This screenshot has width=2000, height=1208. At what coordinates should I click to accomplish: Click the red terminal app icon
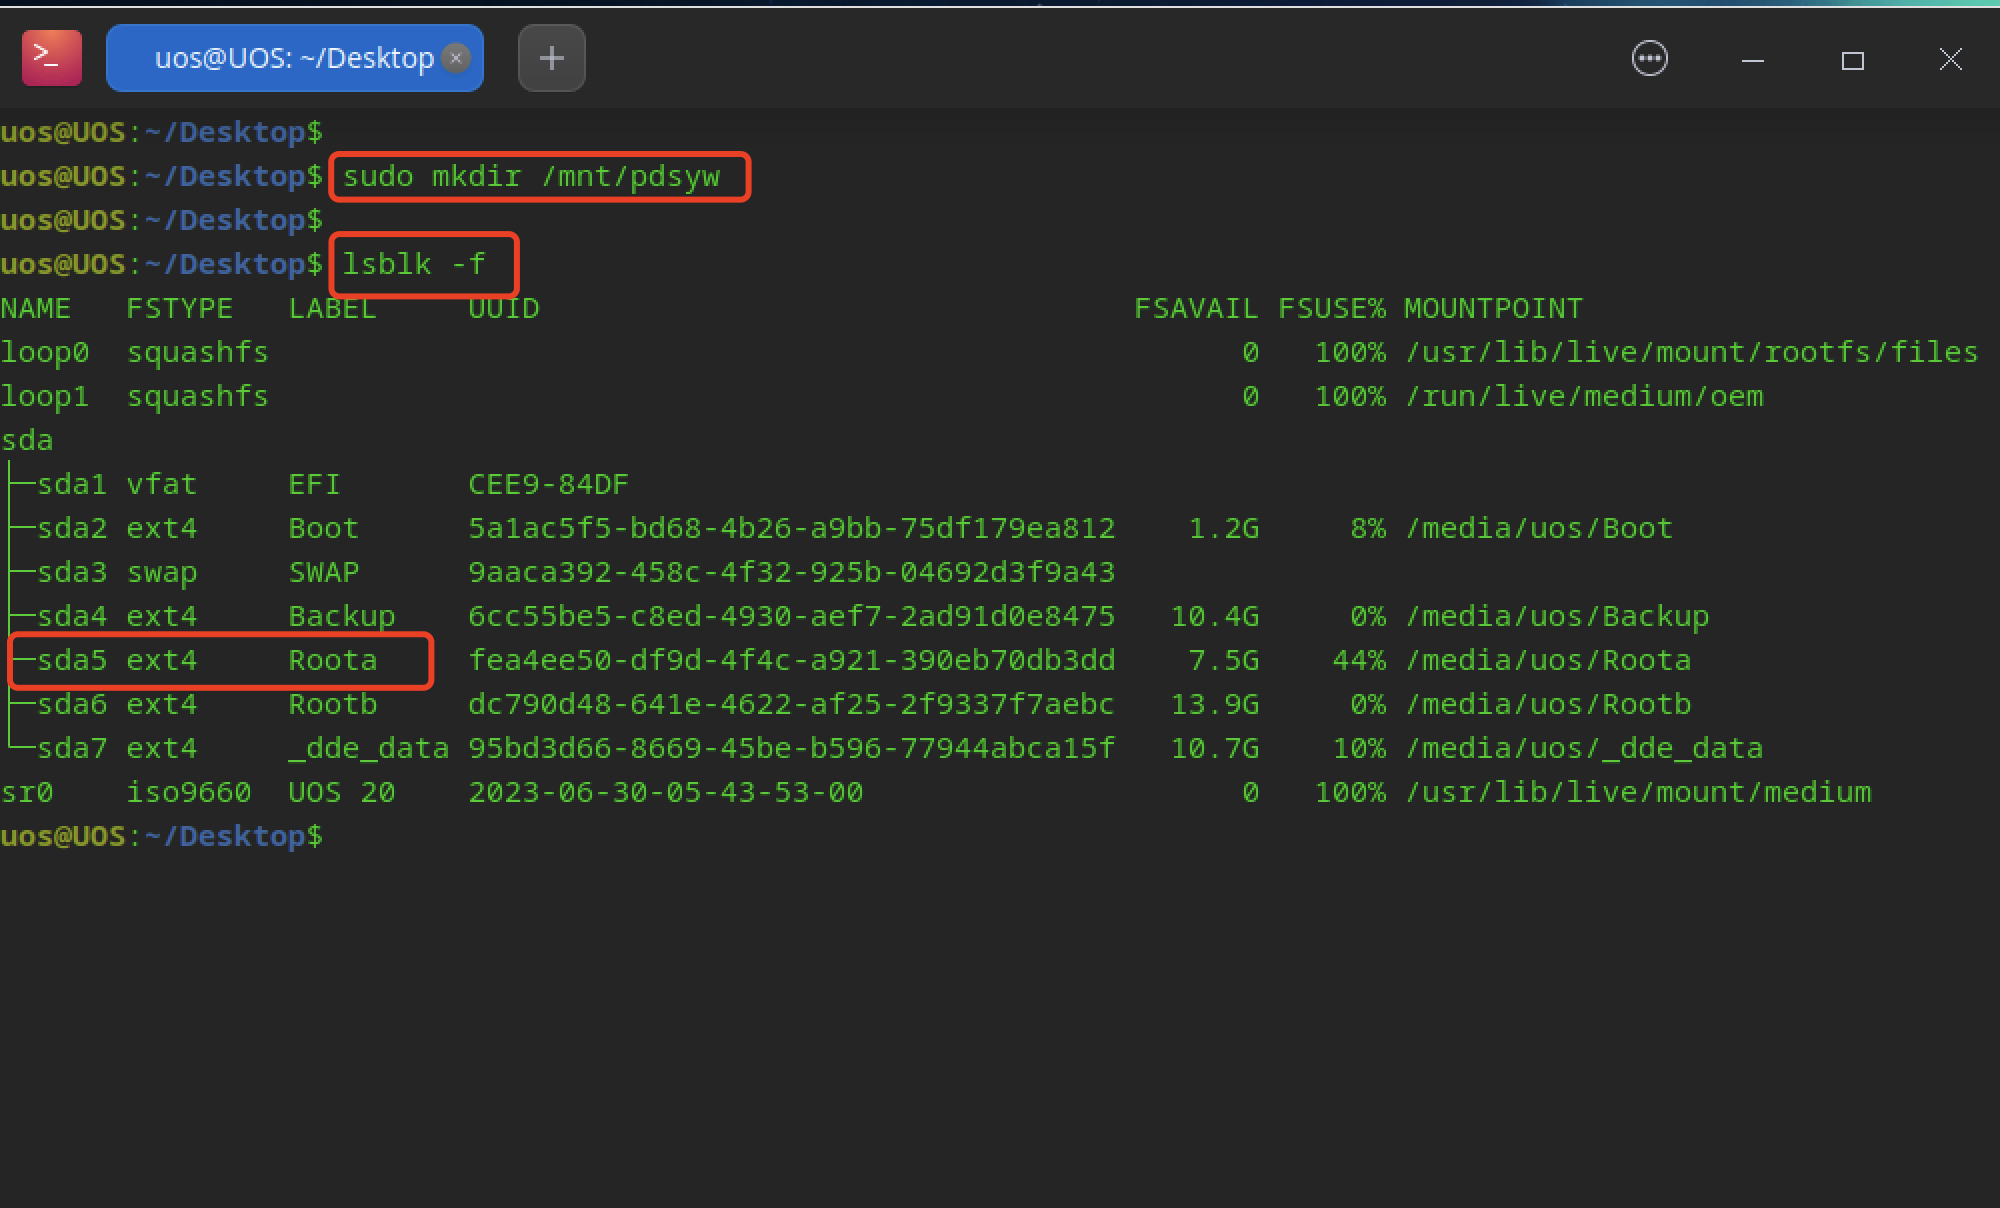pos(51,58)
